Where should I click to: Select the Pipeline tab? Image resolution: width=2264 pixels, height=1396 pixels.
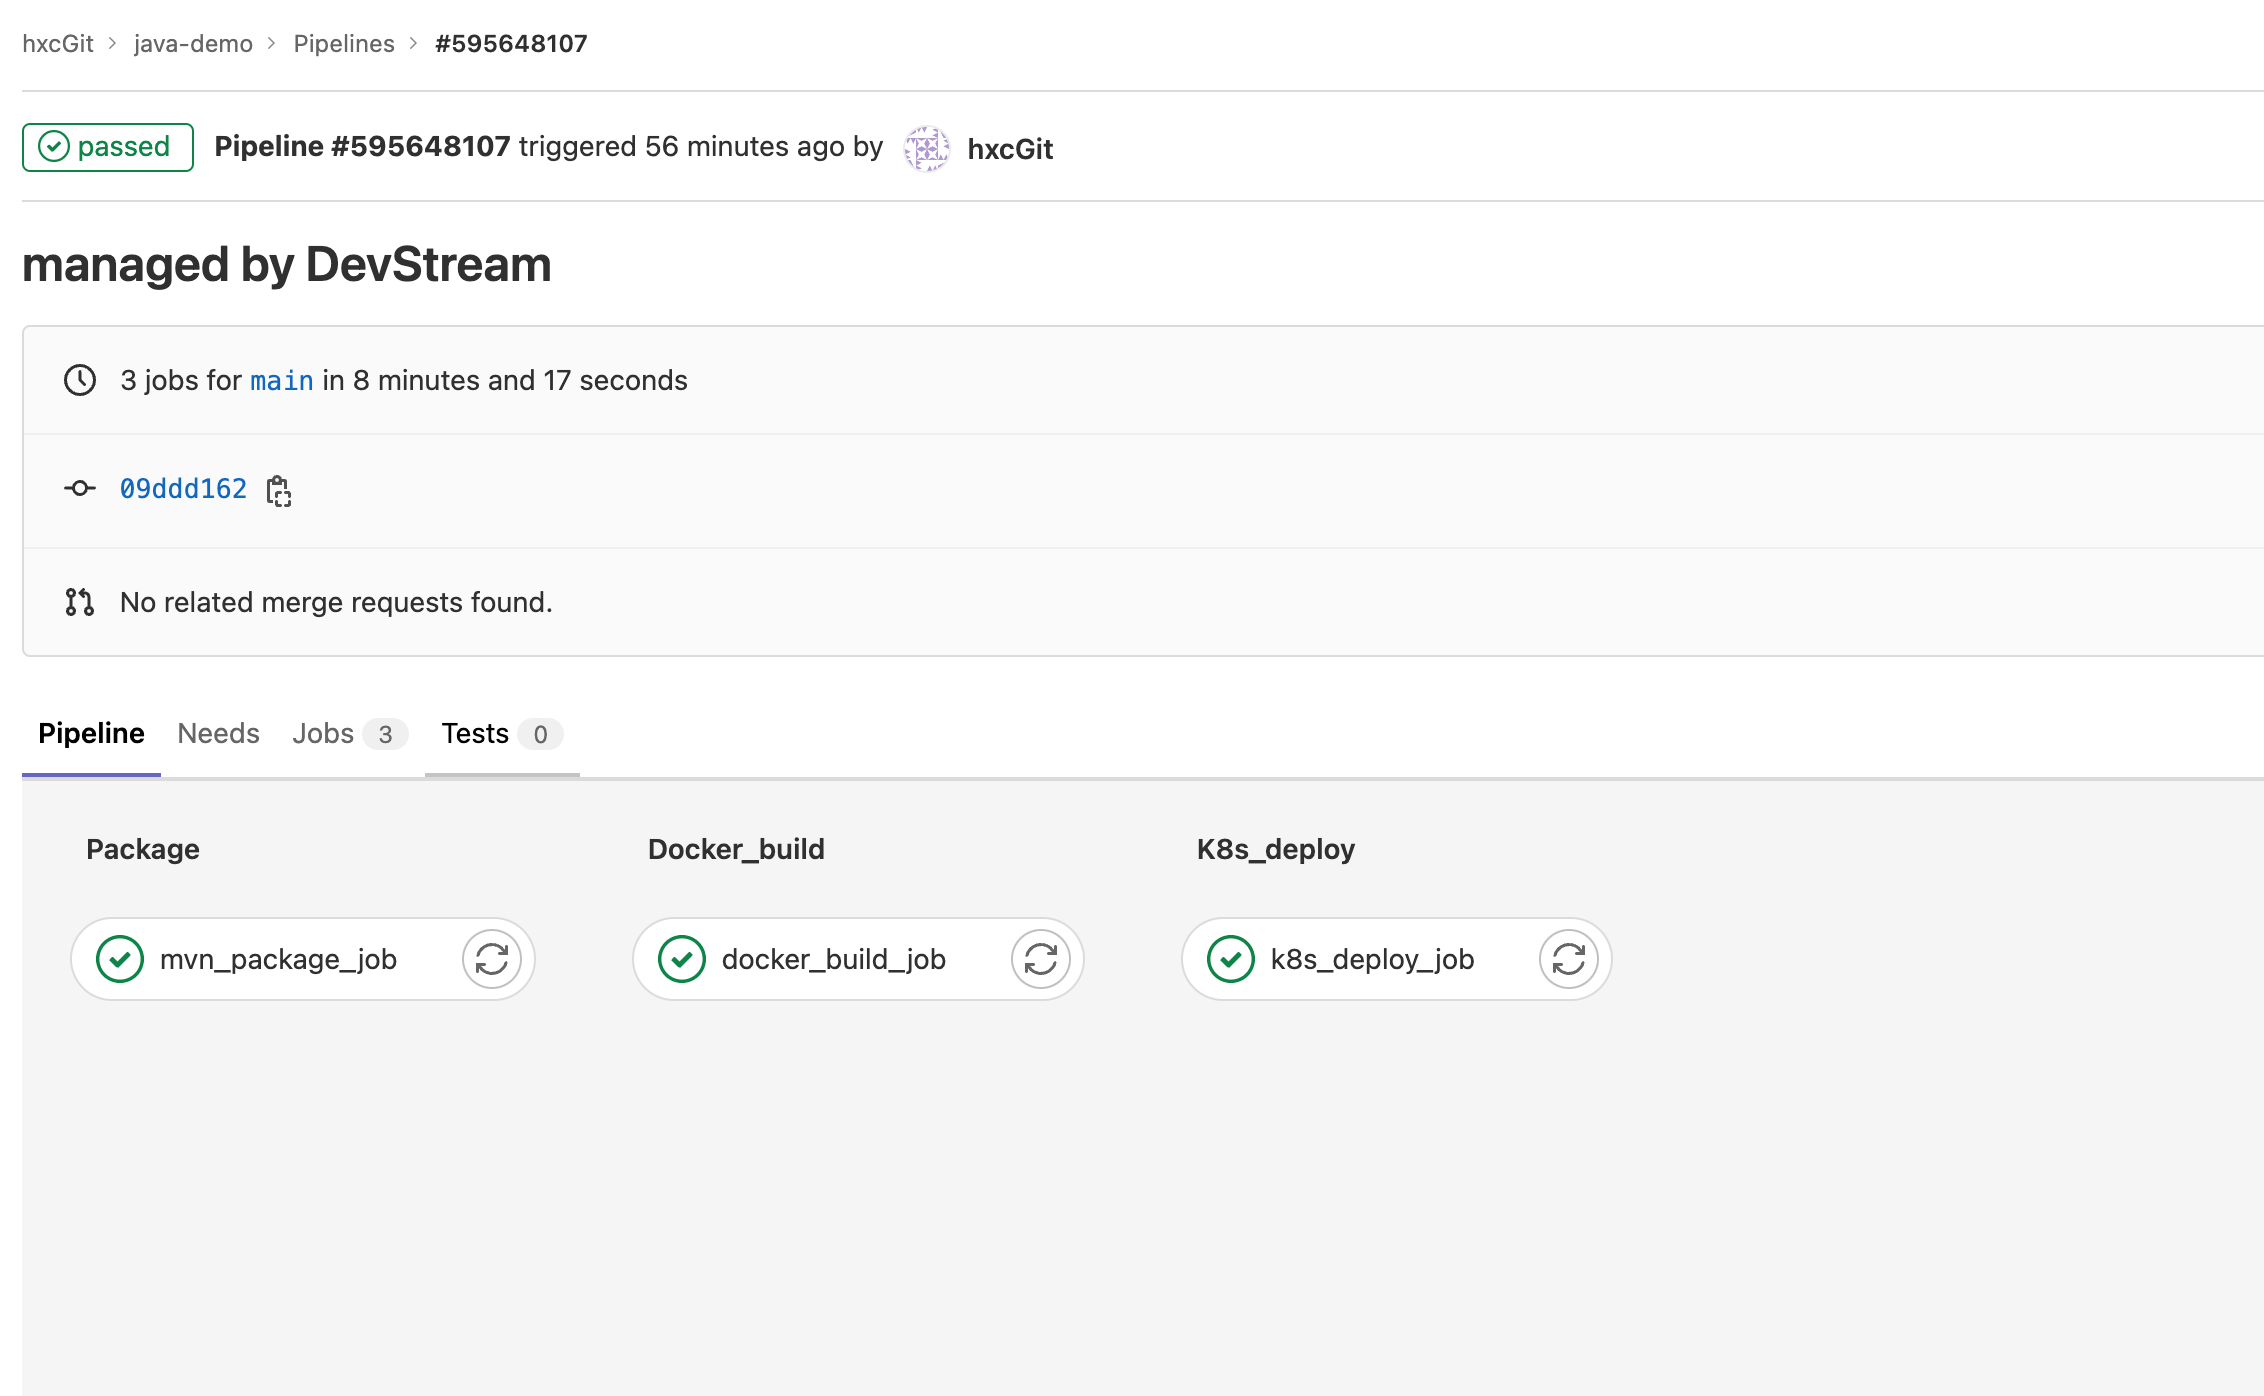click(x=91, y=734)
